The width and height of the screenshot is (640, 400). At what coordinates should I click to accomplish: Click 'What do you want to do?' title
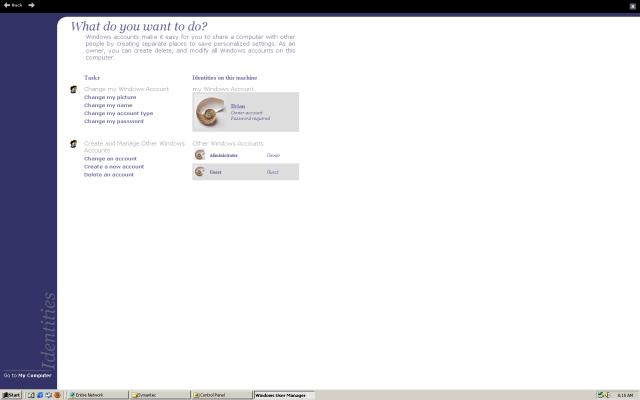(x=139, y=27)
